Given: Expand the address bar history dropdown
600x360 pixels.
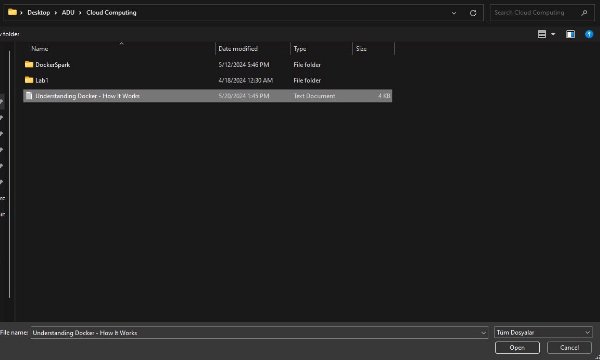Looking at the screenshot, I should [x=454, y=13].
